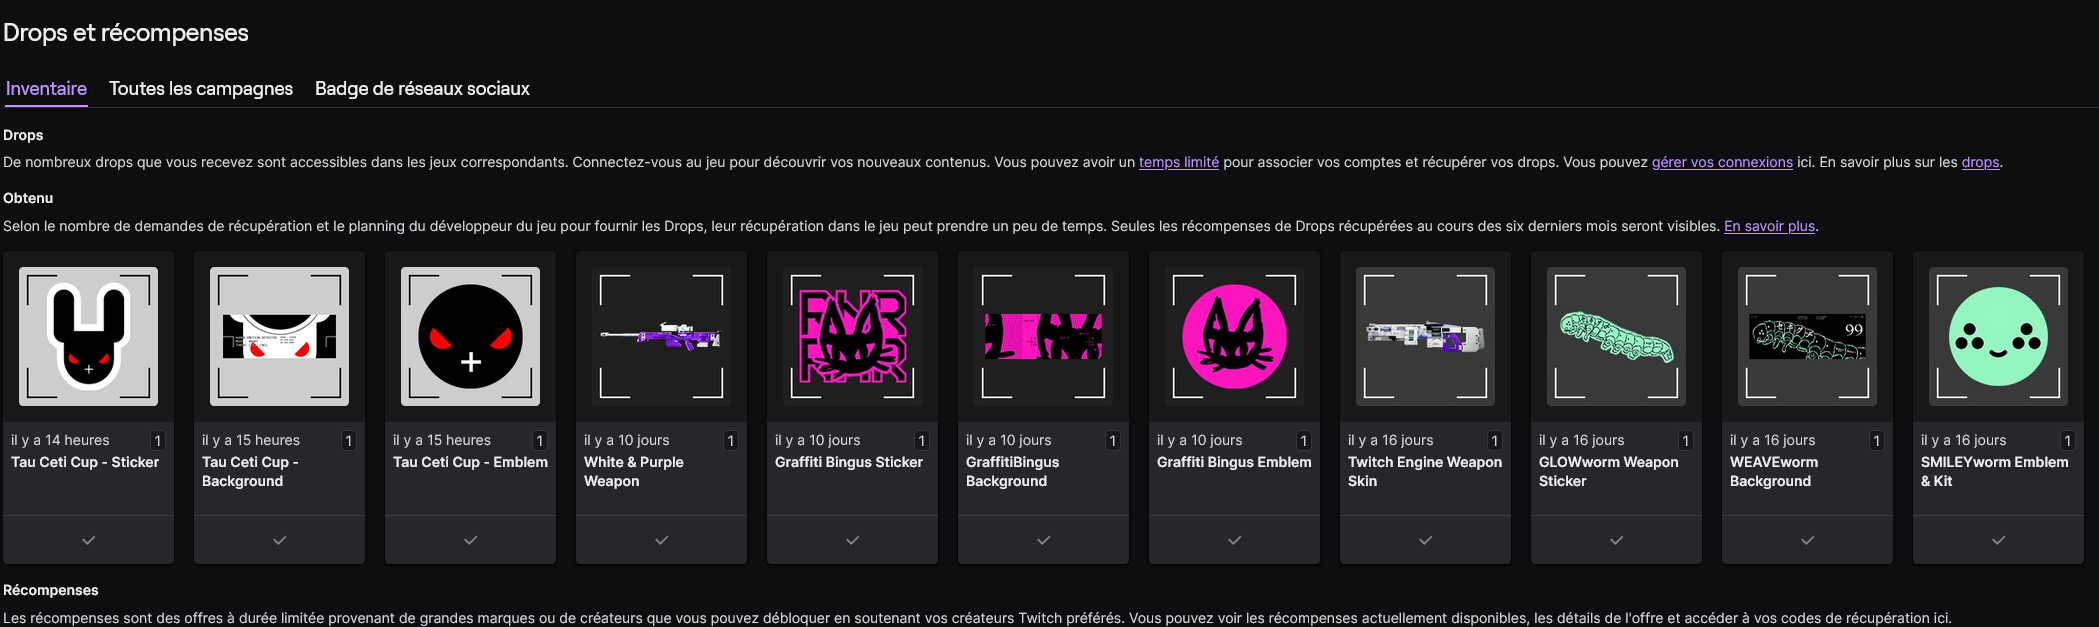Viewport: 2099px width, 627px height.
Task: Click the GLOWworm Weapon Sticker caterpillar icon
Action: (1616, 336)
